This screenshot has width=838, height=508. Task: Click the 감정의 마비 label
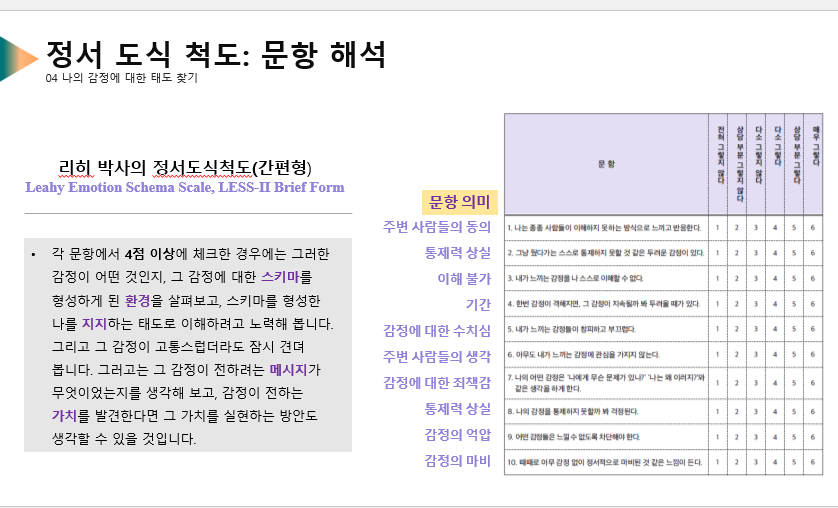tap(457, 460)
